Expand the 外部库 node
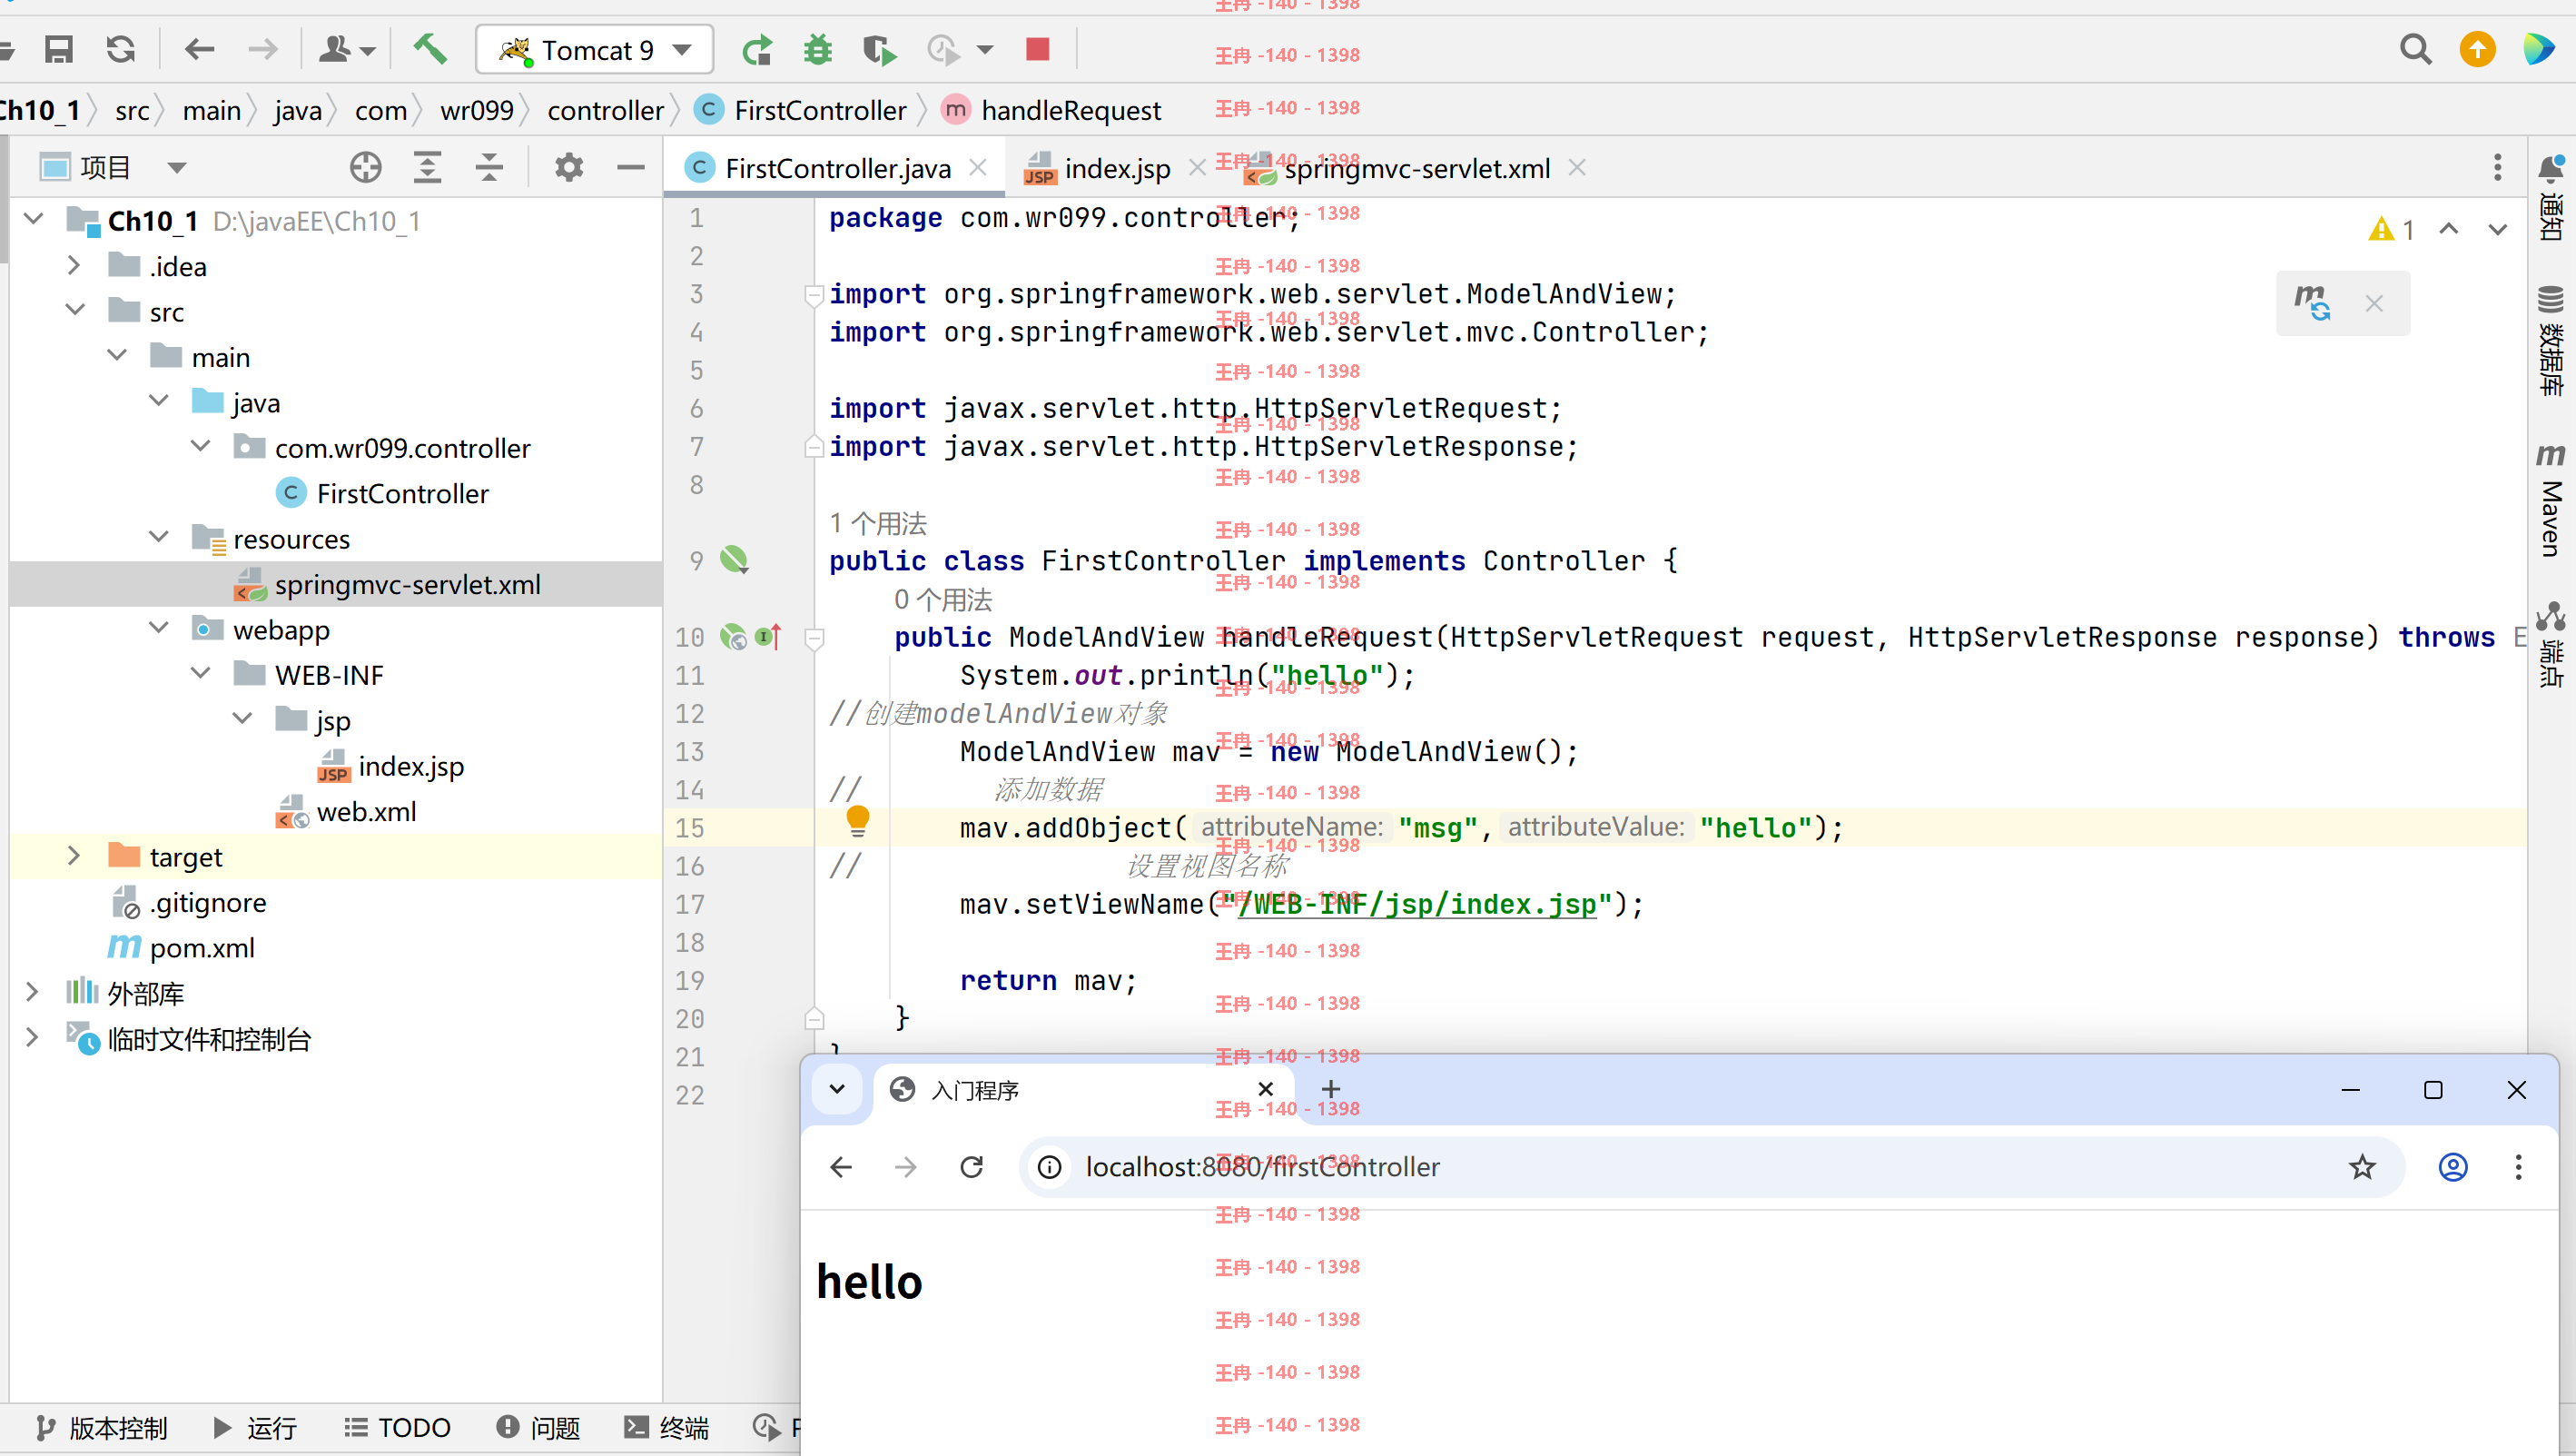 click(32, 992)
